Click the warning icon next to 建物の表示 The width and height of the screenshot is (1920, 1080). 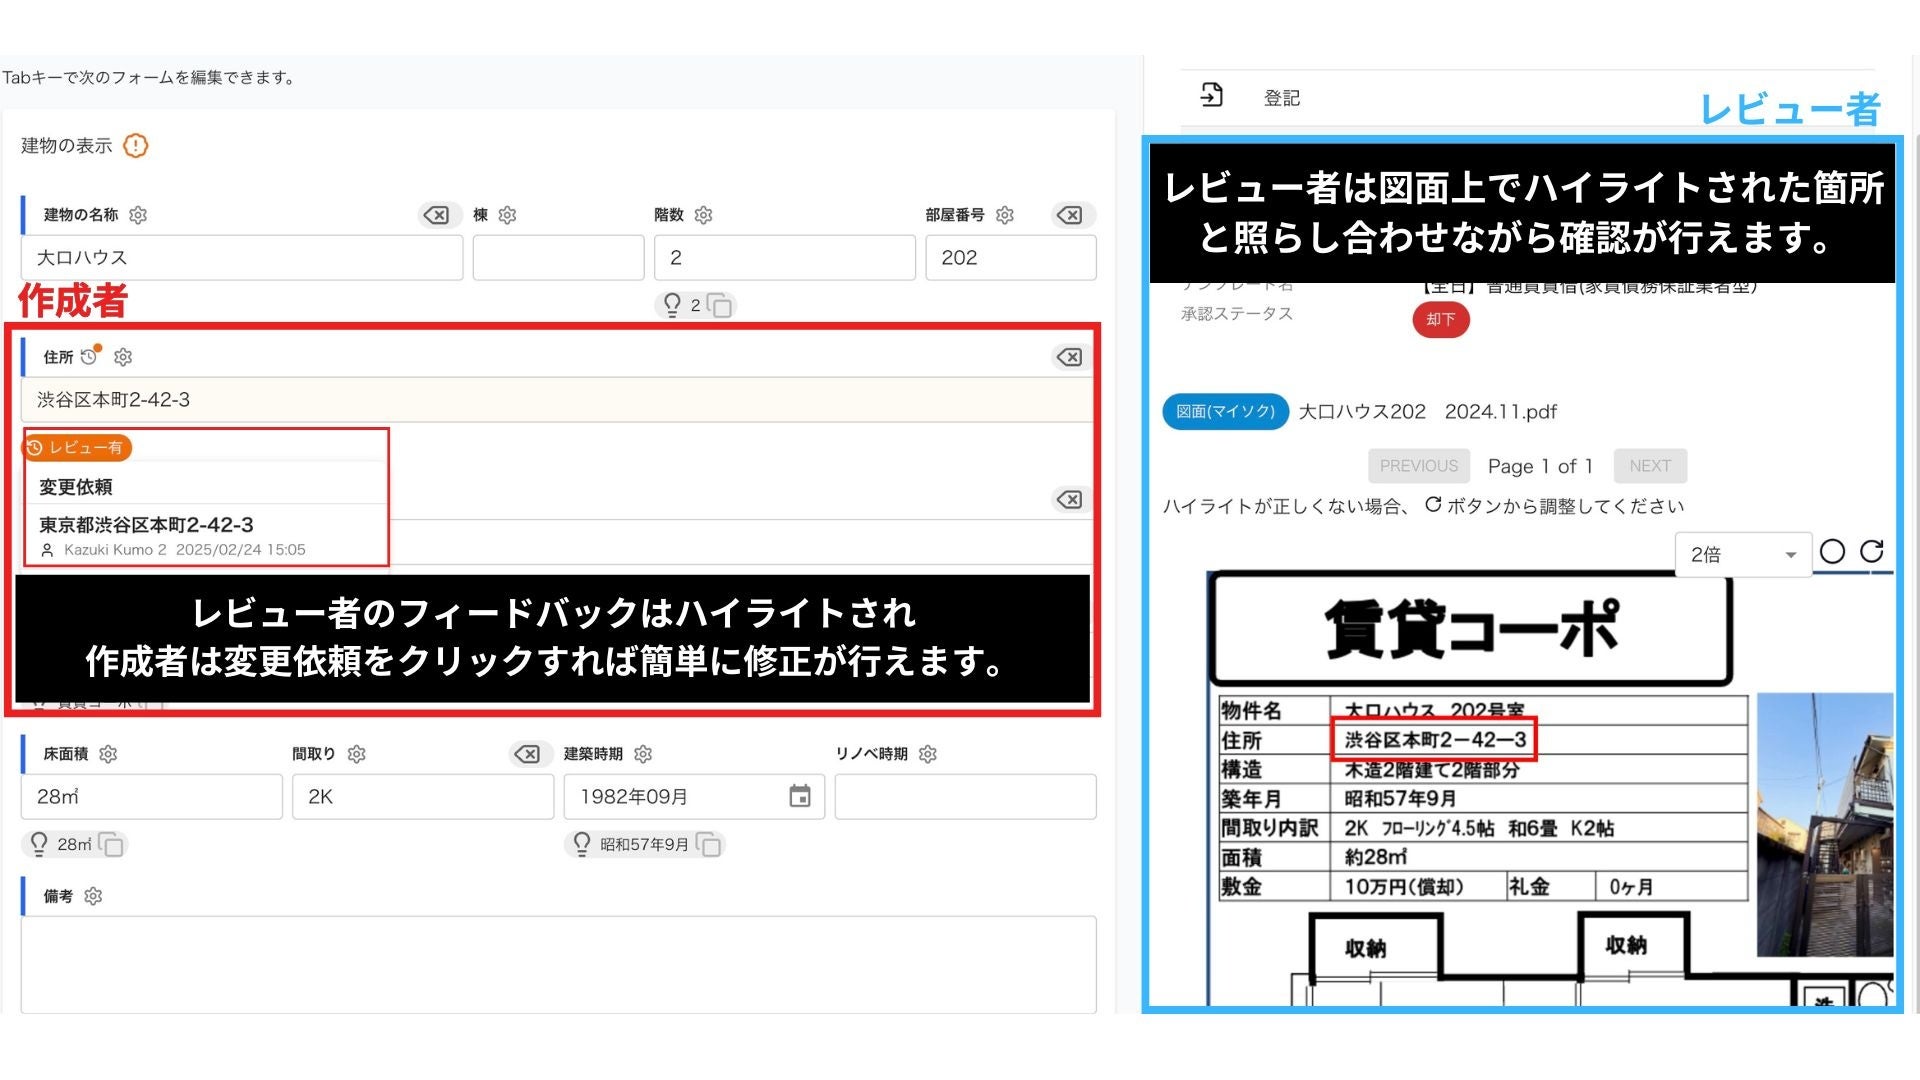(x=135, y=146)
